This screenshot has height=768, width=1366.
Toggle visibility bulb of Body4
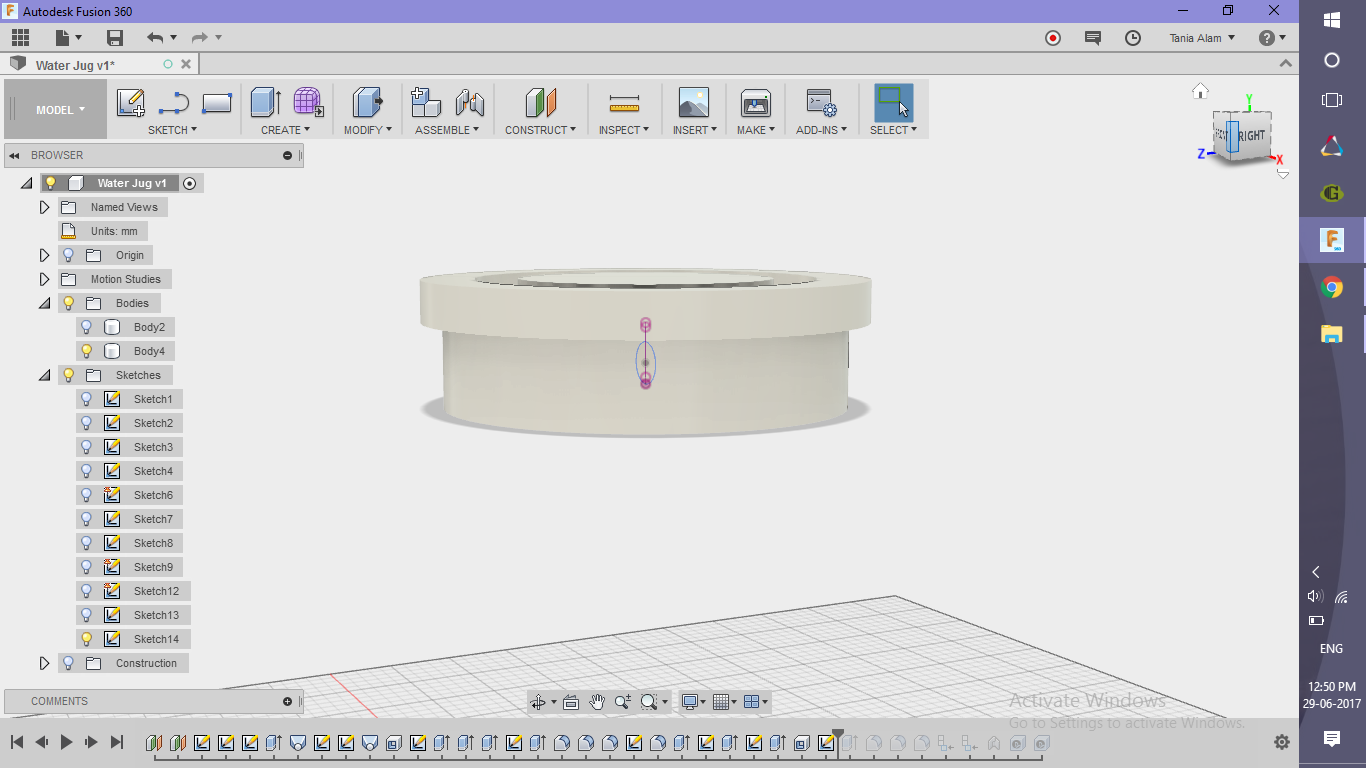[x=87, y=351]
